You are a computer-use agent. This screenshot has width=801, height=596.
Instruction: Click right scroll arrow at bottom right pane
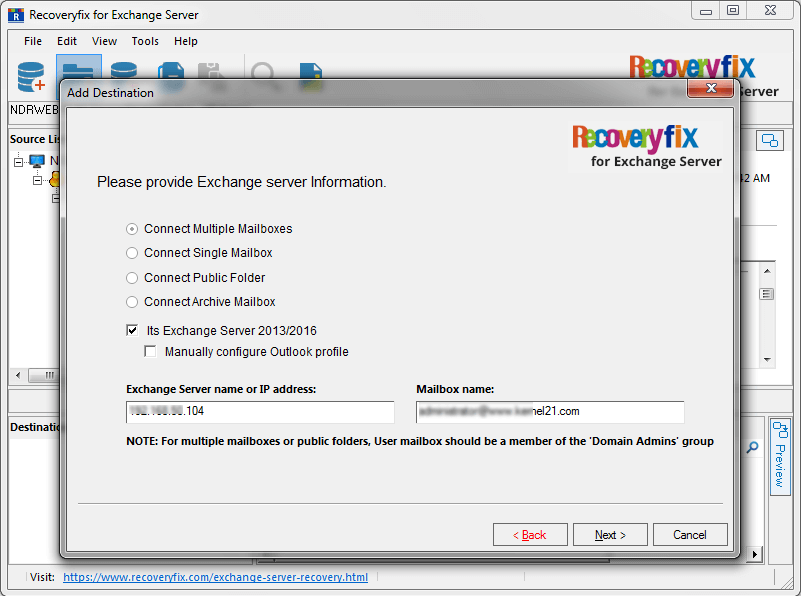pyautogui.click(x=755, y=554)
